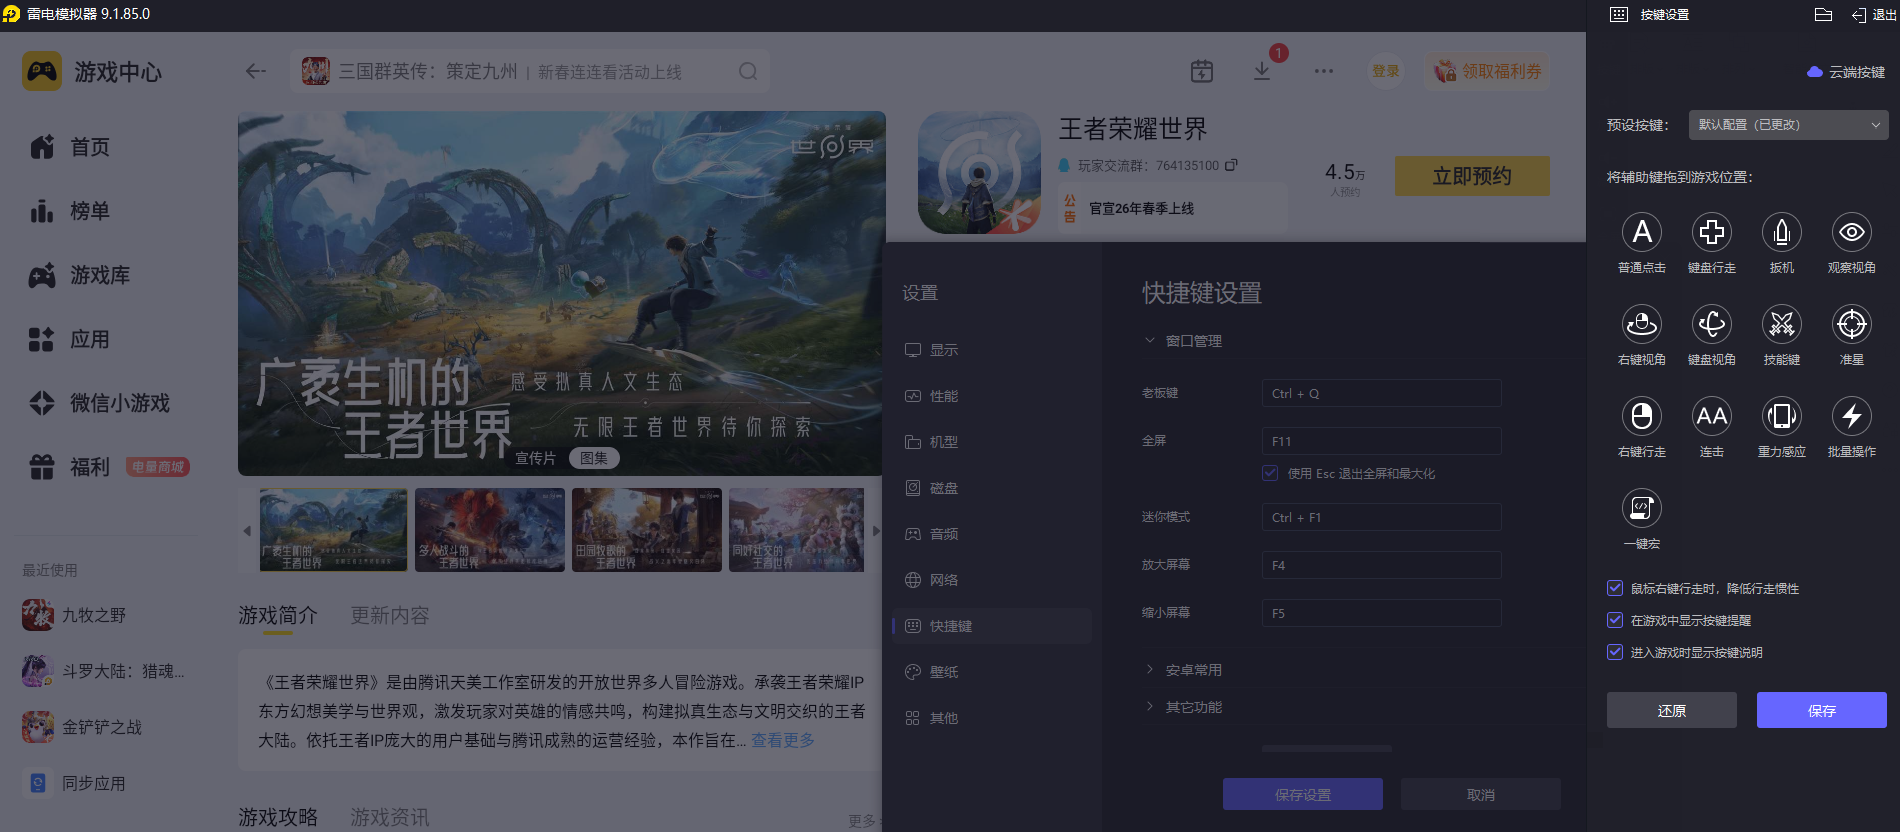Click the 登录 login avatar button
1900x832 pixels.
(1386, 71)
